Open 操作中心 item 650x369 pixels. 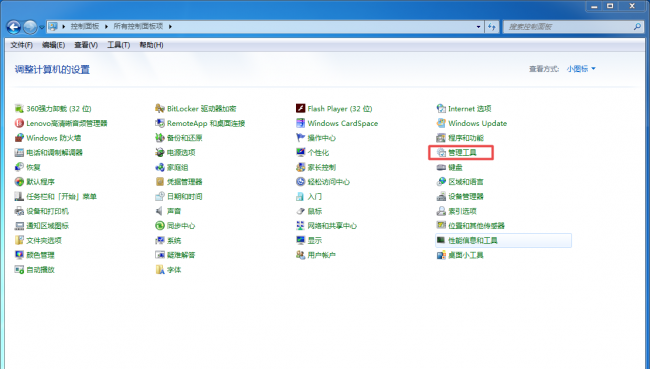point(316,138)
